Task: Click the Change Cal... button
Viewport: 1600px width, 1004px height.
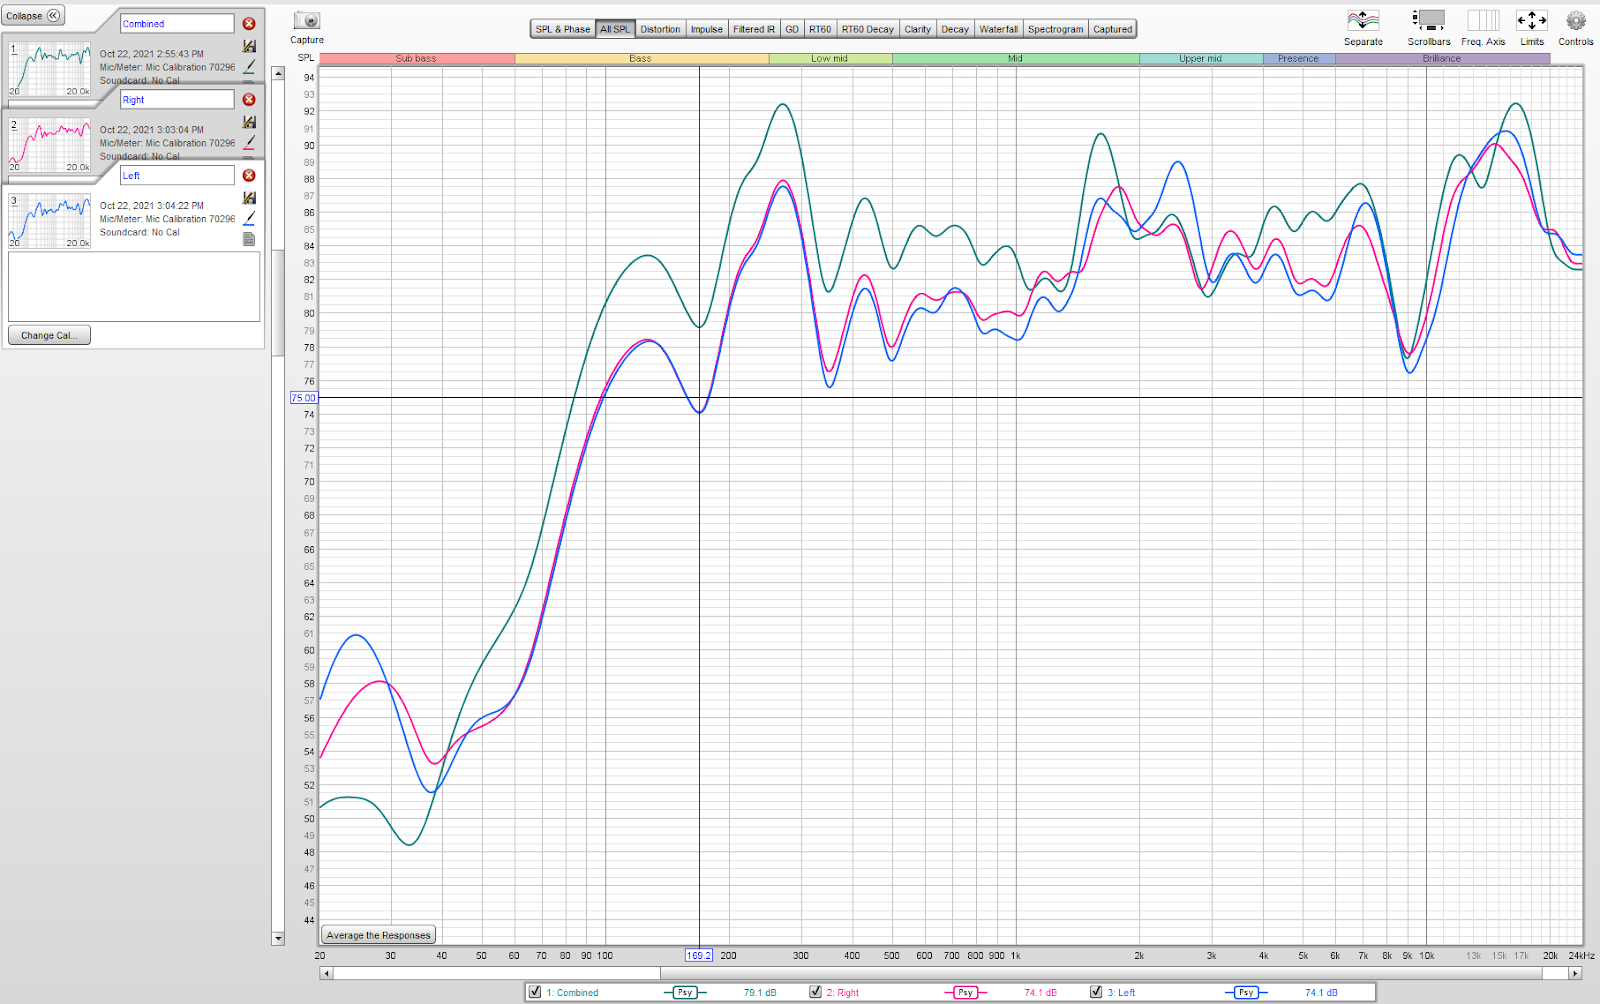Action: point(49,336)
